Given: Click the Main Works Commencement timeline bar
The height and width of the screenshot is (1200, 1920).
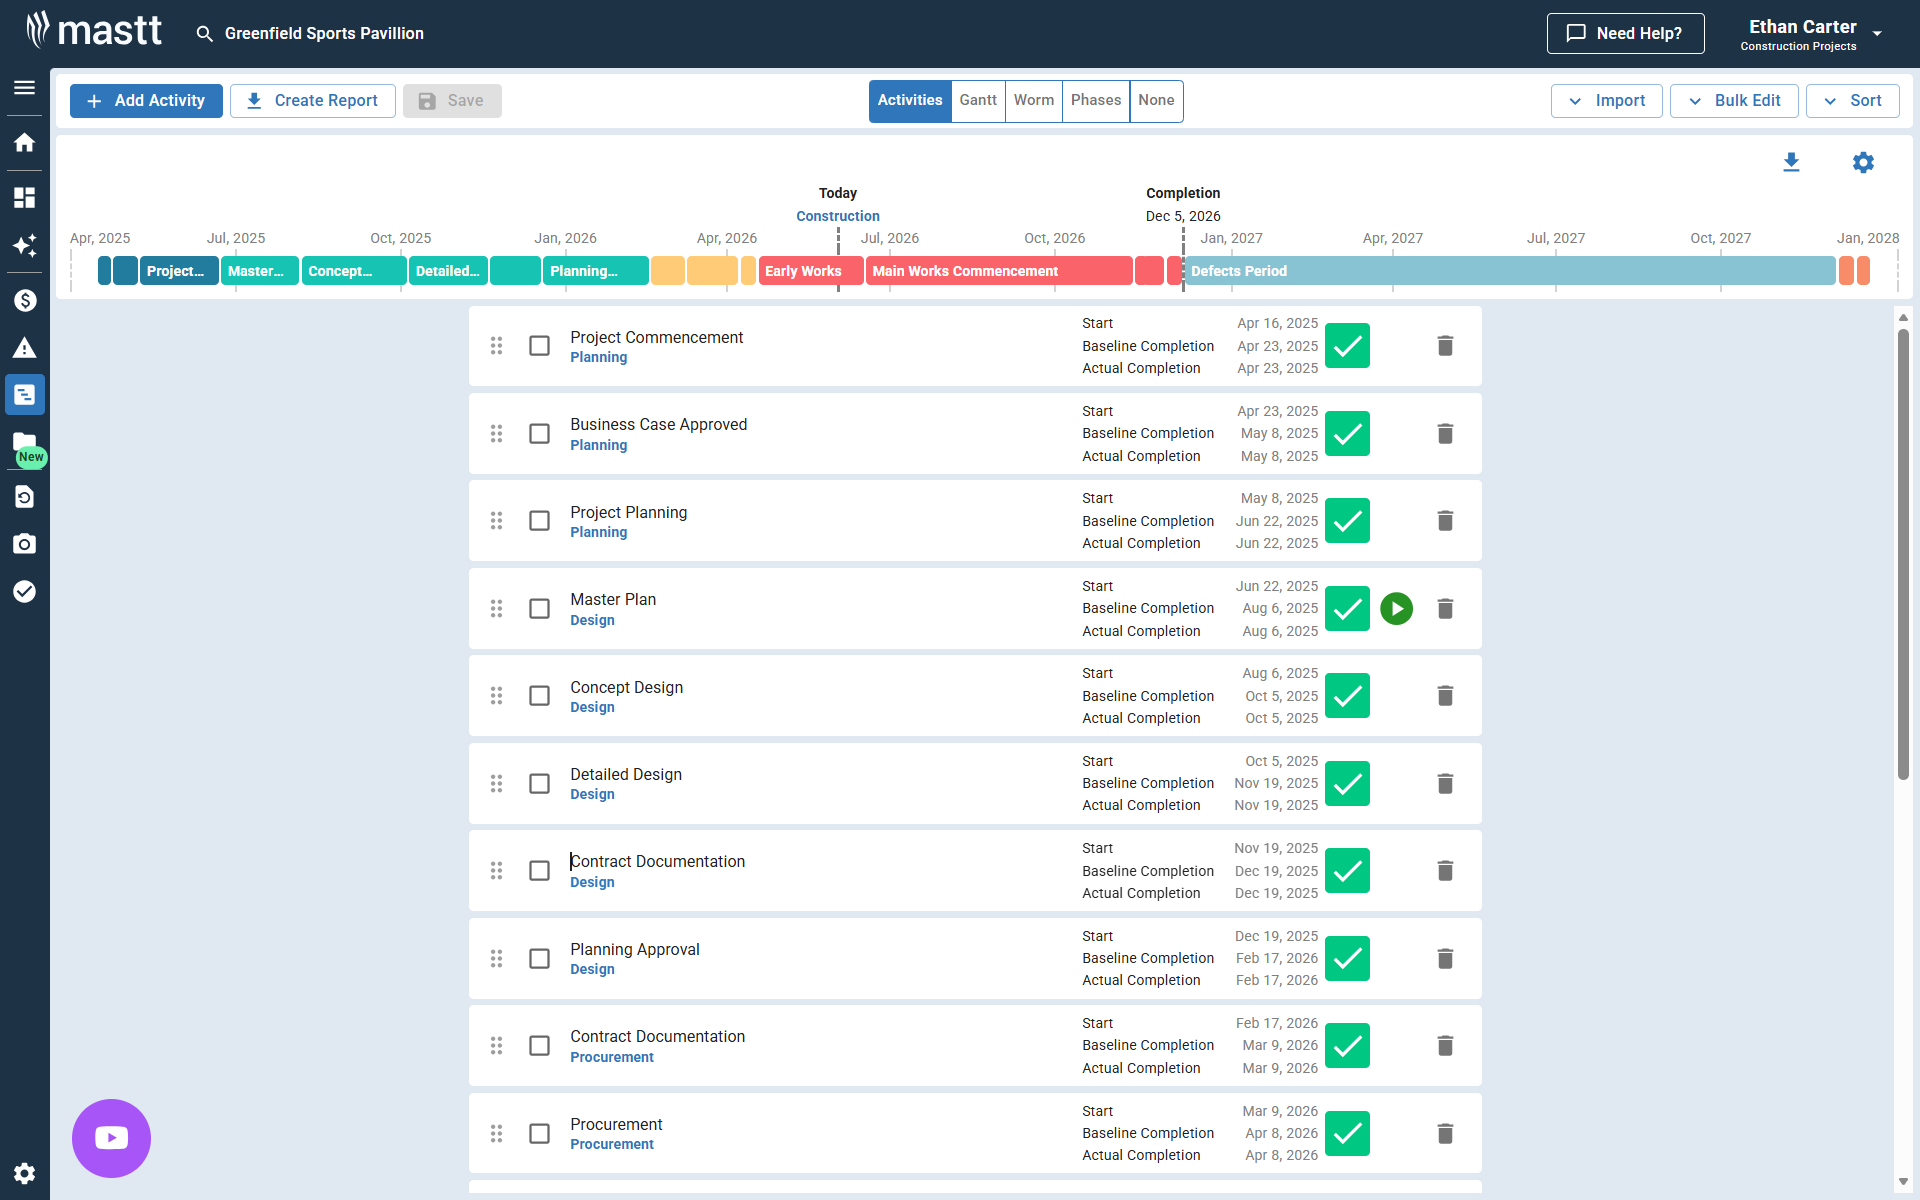Looking at the screenshot, I should tap(999, 271).
